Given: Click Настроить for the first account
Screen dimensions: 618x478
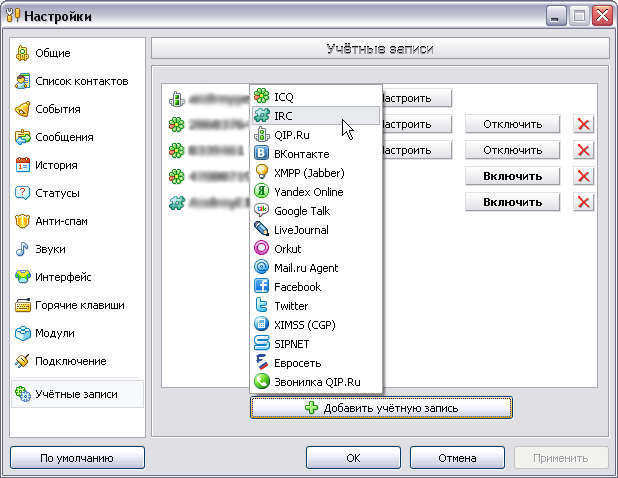Looking at the screenshot, I should (417, 98).
